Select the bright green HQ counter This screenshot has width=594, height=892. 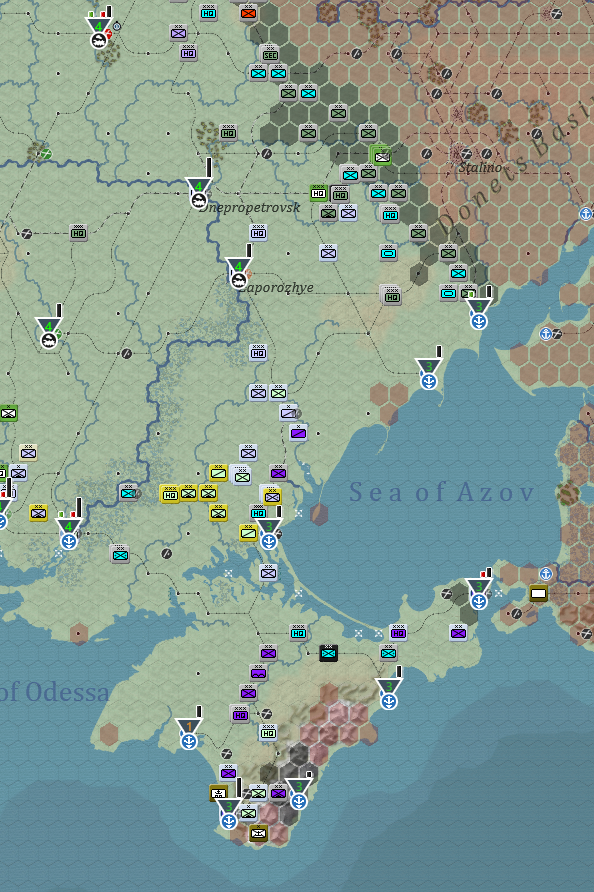[x=318, y=193]
